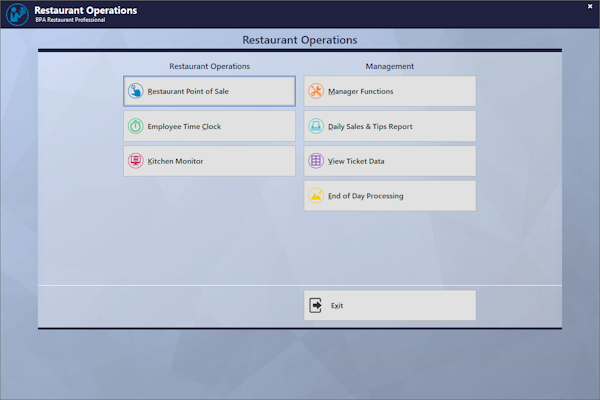
Task: Click the green Employee Time Clock icon
Action: click(135, 126)
